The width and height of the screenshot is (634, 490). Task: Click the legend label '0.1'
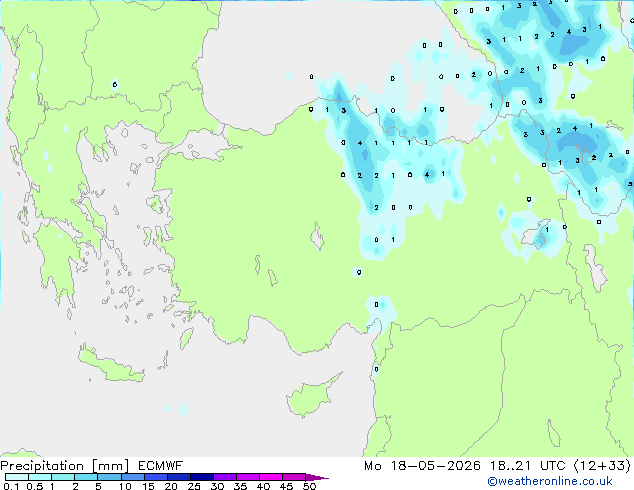click(x=11, y=486)
